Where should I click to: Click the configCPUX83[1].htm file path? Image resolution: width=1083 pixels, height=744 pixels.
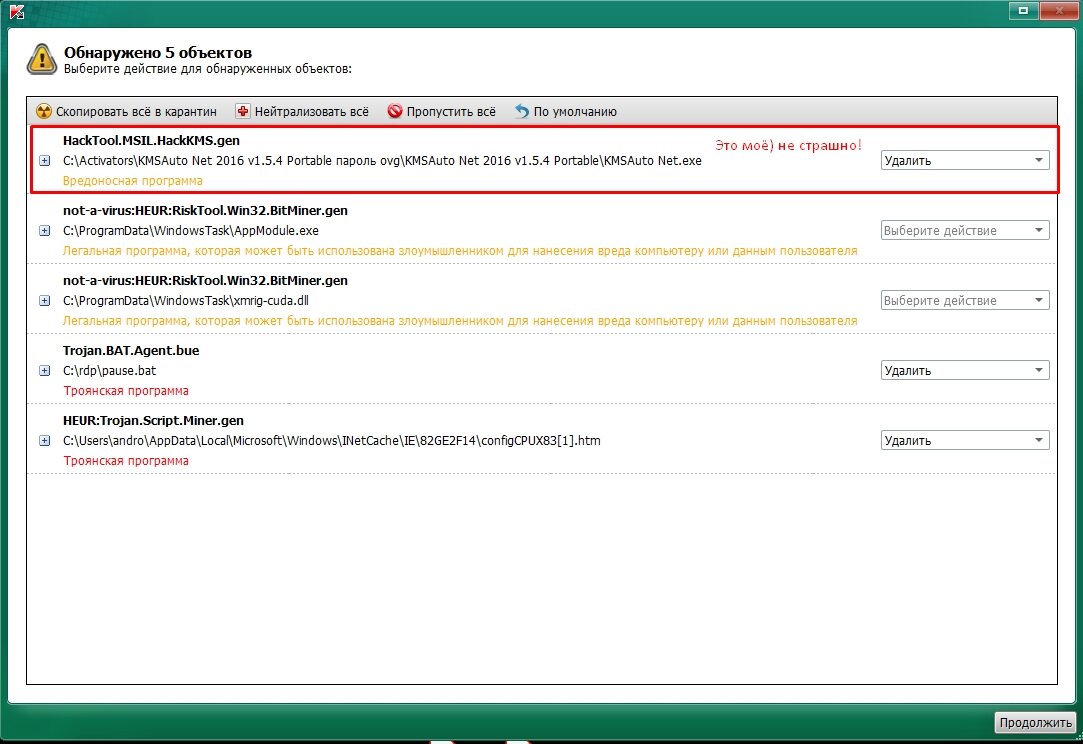click(332, 441)
